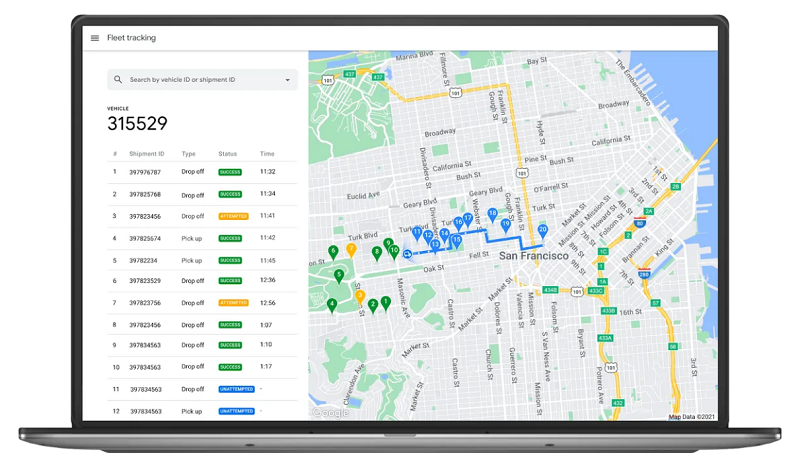Select blue map marker 13
This screenshot has height=465, width=800.
tap(435, 247)
